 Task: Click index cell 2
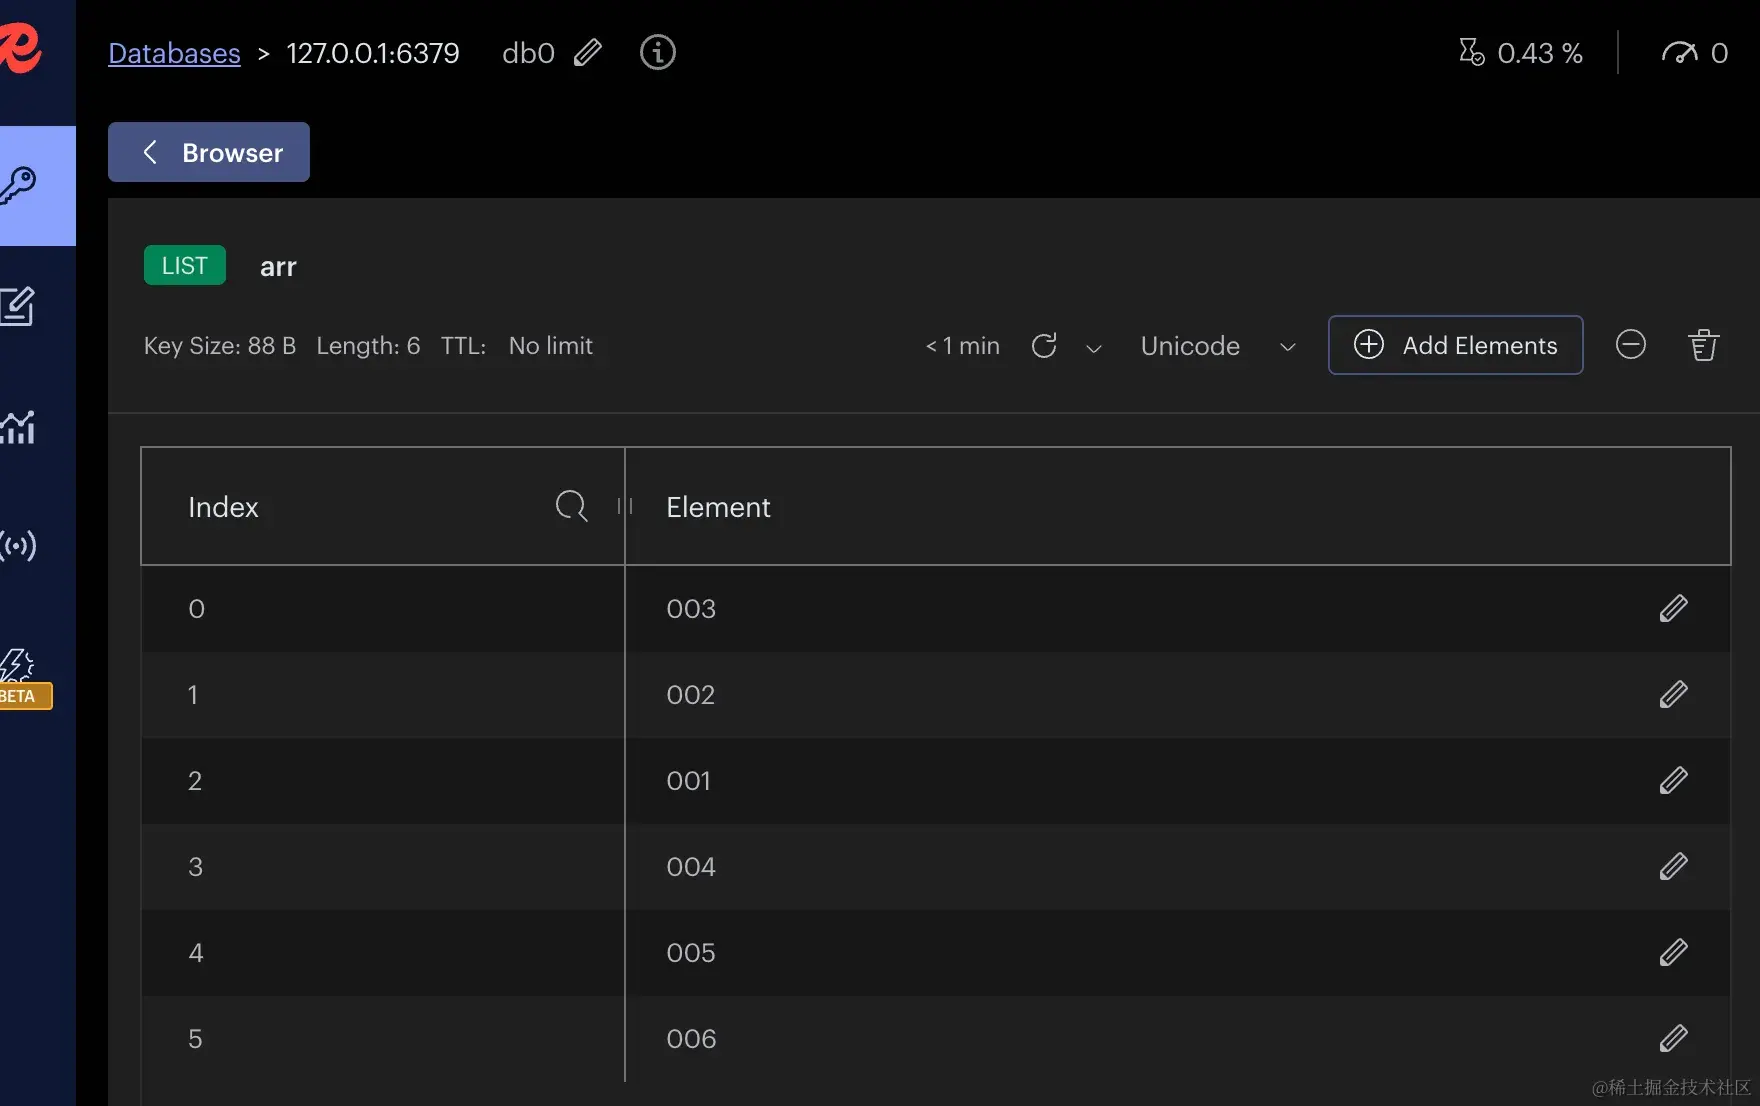383,780
